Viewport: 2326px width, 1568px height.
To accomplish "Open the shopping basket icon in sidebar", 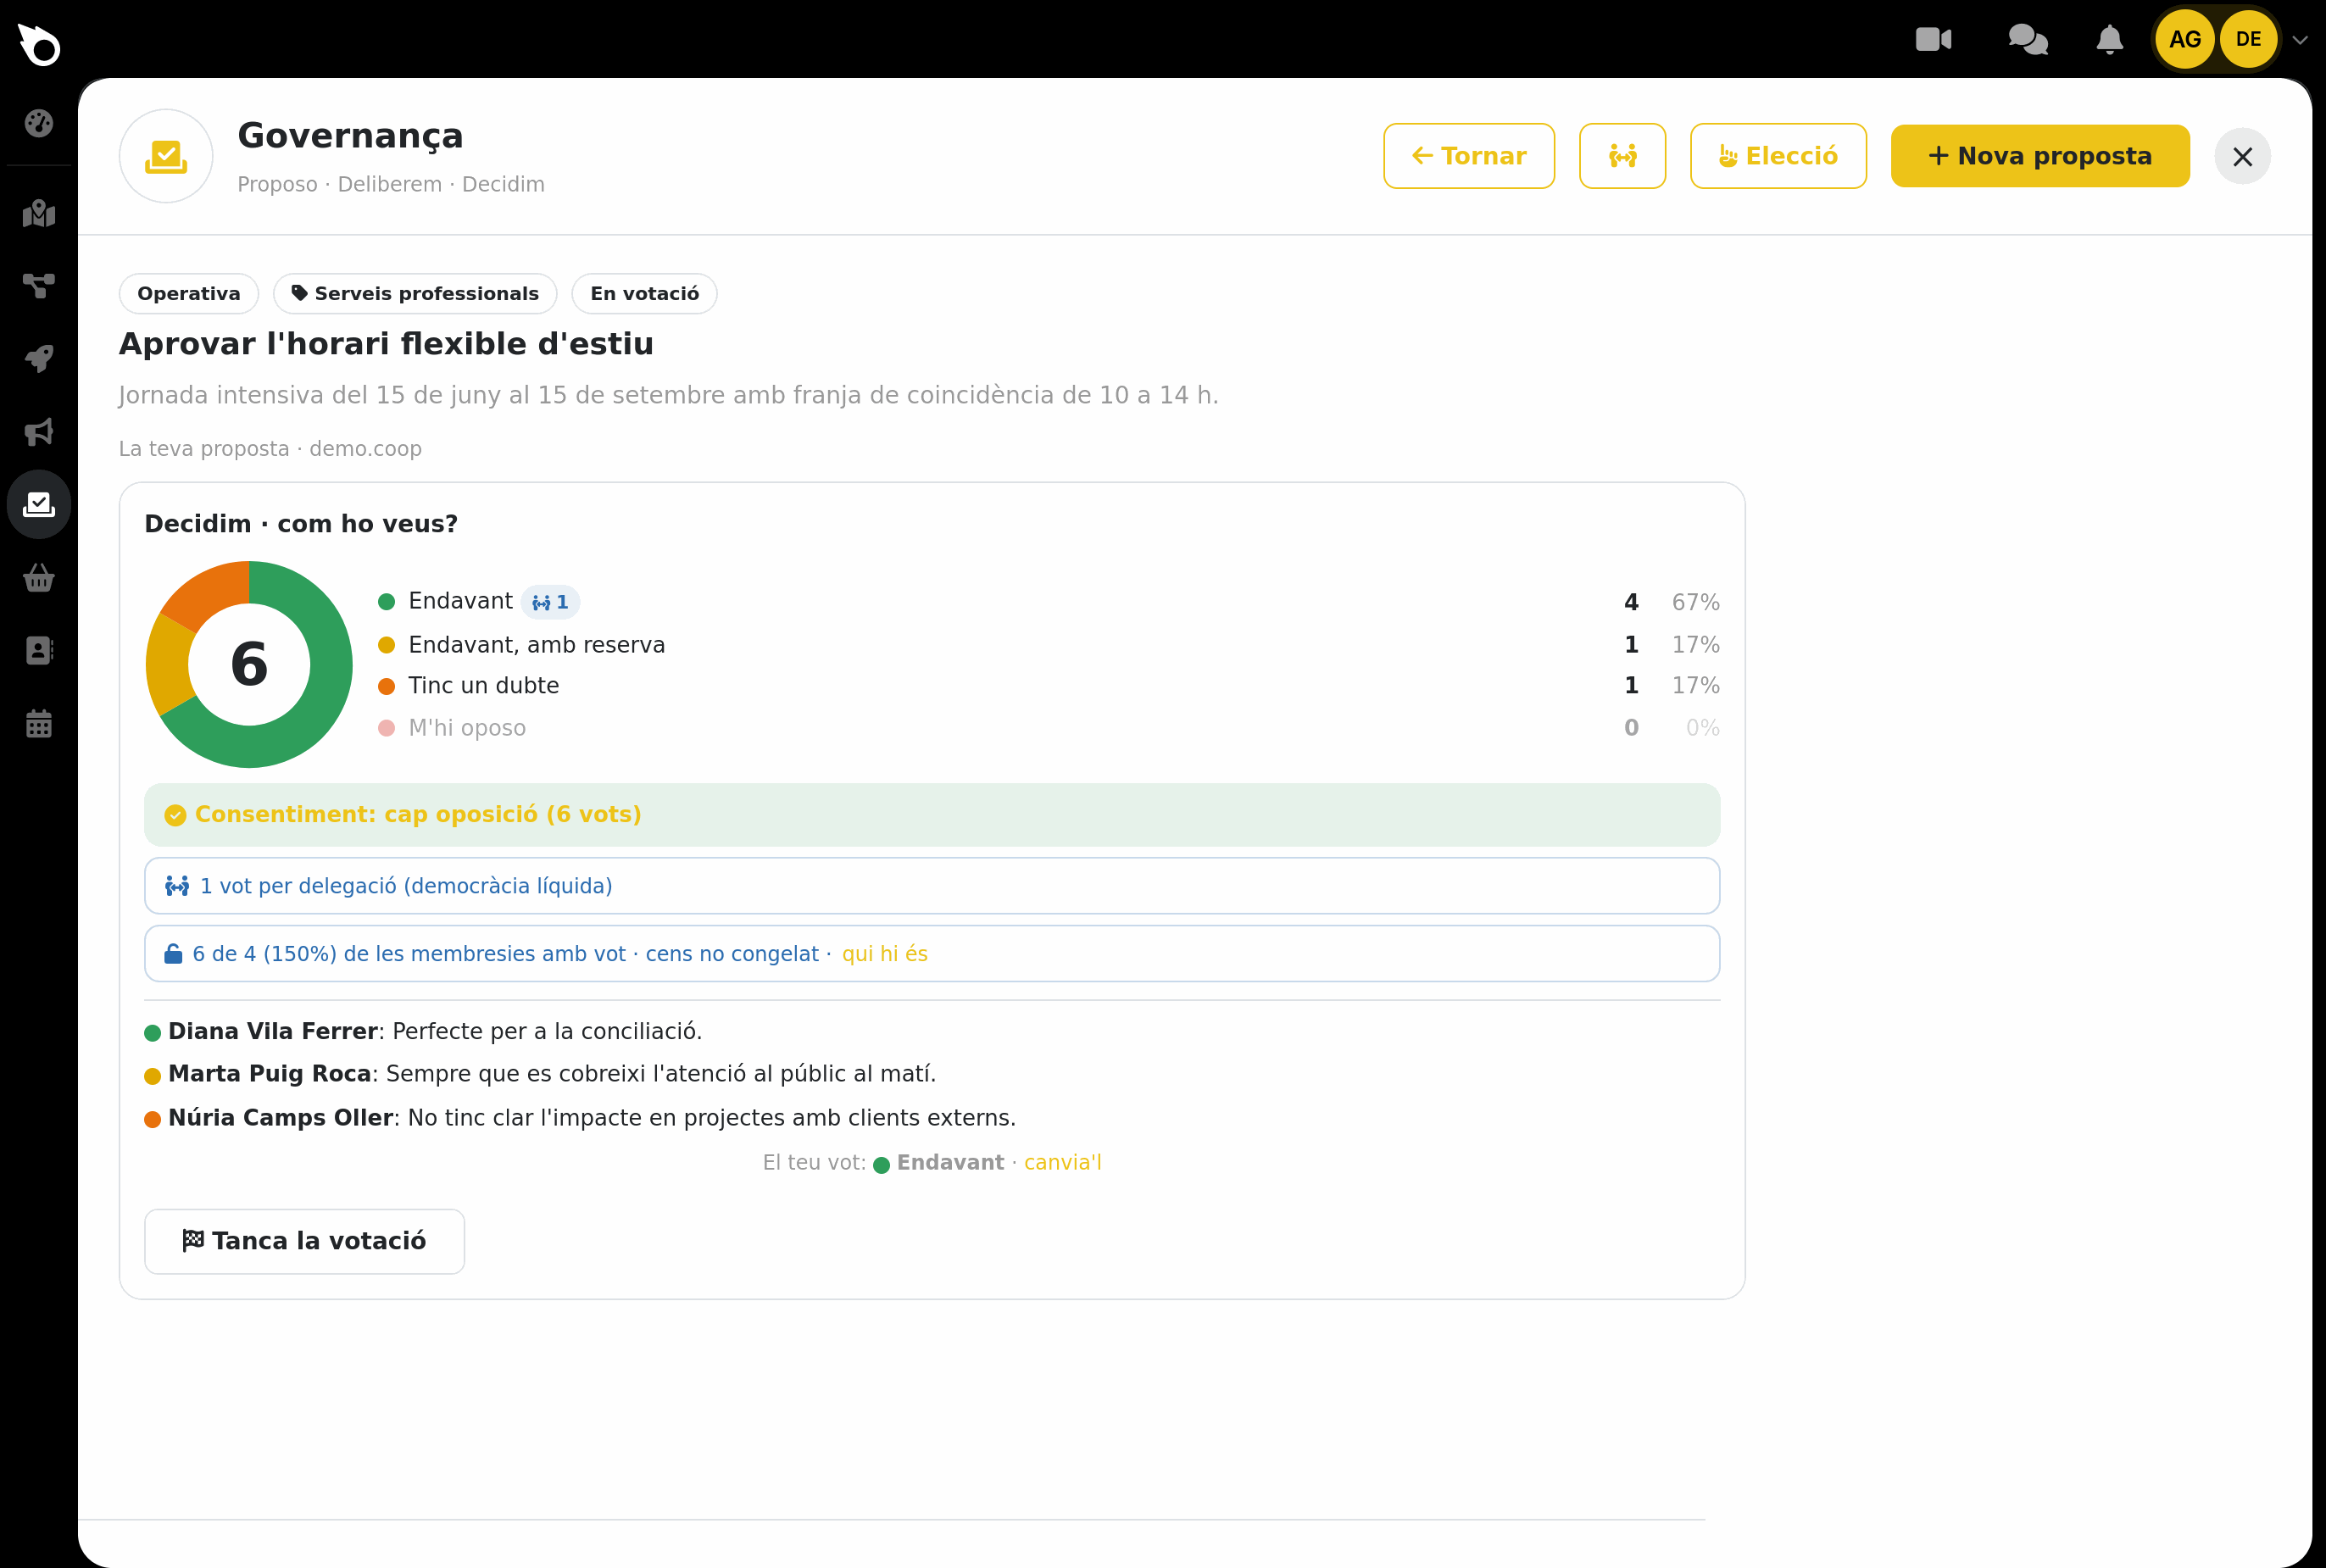I will pyautogui.click(x=39, y=578).
